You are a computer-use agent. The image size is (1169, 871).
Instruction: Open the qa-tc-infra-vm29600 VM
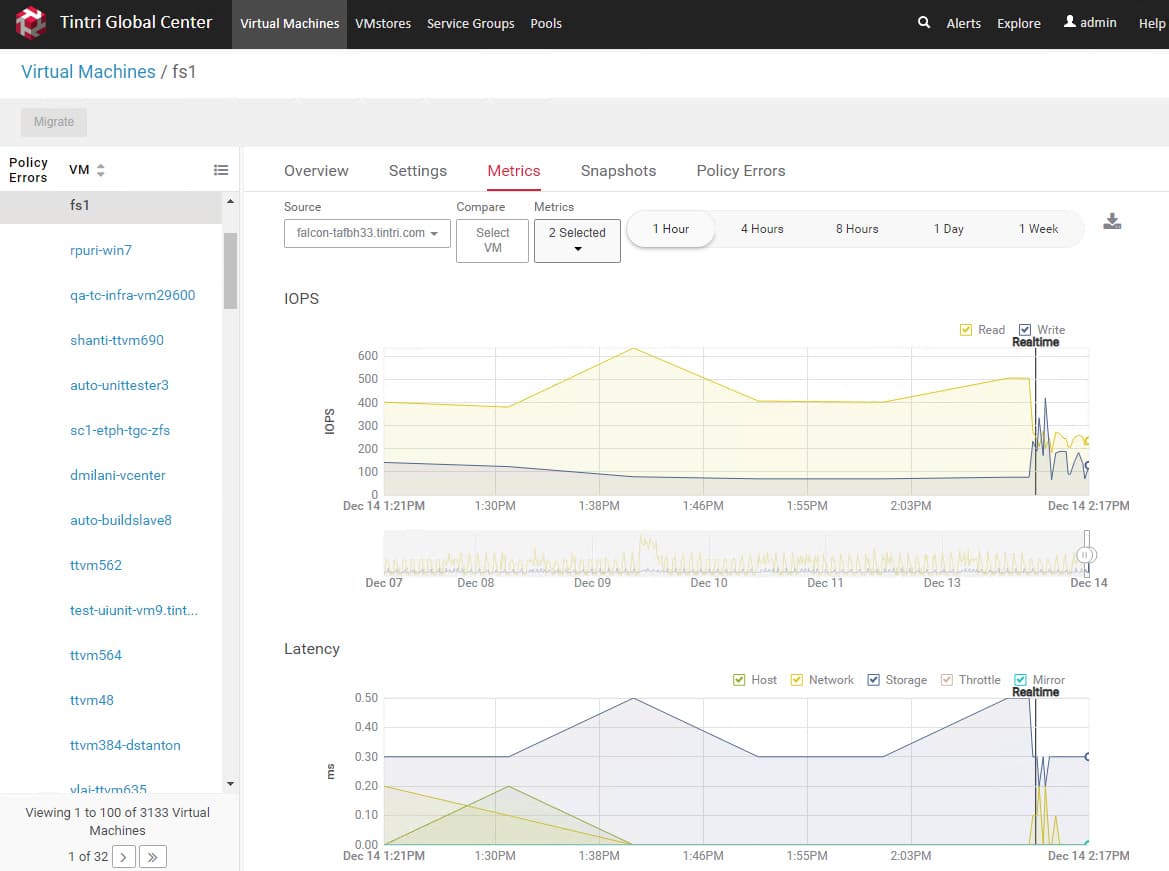[x=133, y=295]
